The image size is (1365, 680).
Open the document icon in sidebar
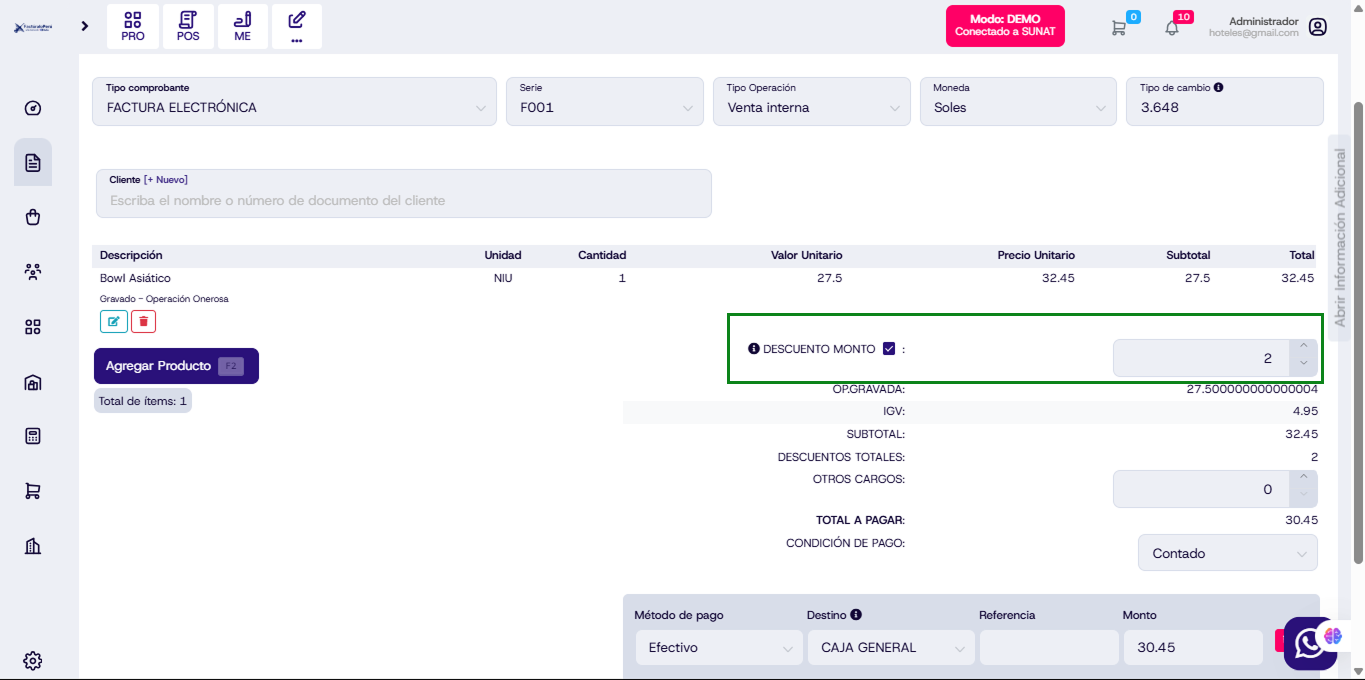[33, 162]
